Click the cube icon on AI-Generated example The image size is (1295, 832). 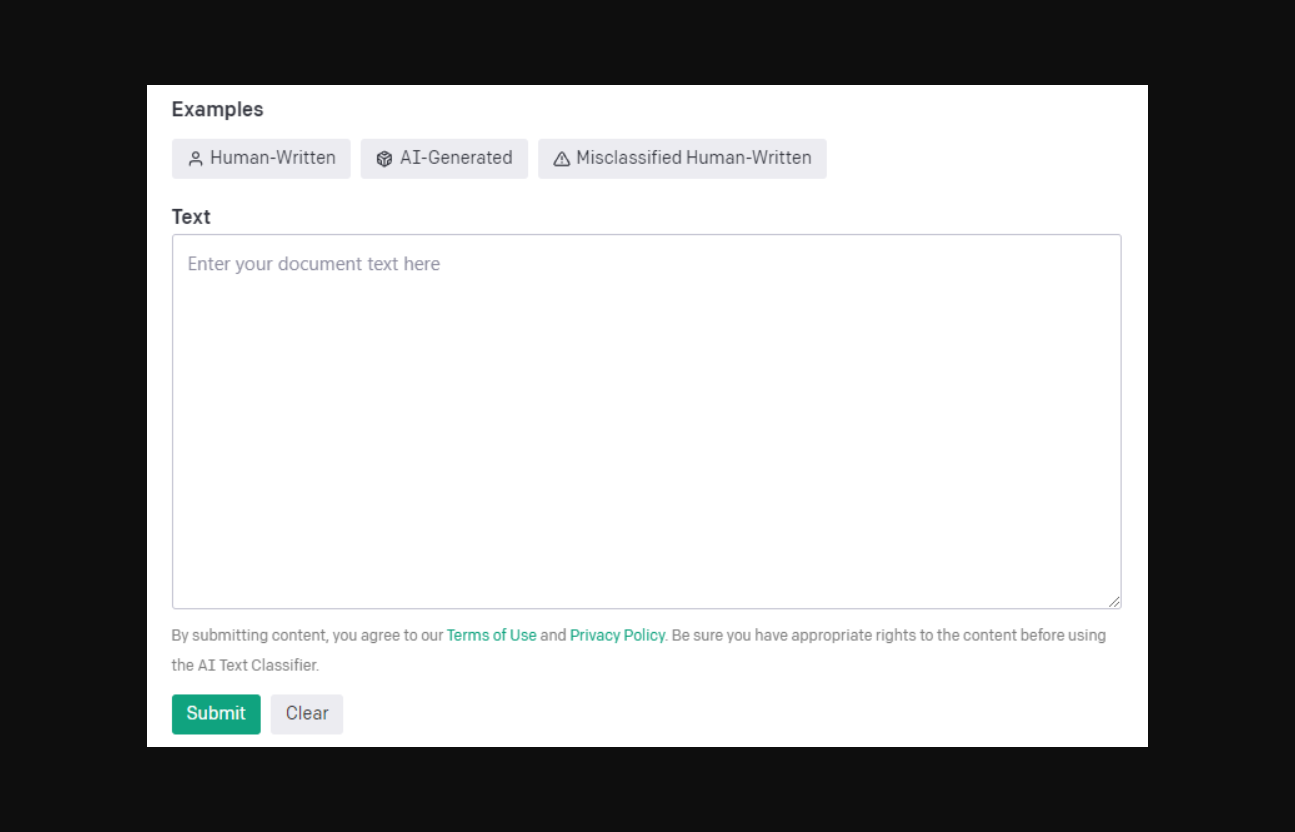384,159
